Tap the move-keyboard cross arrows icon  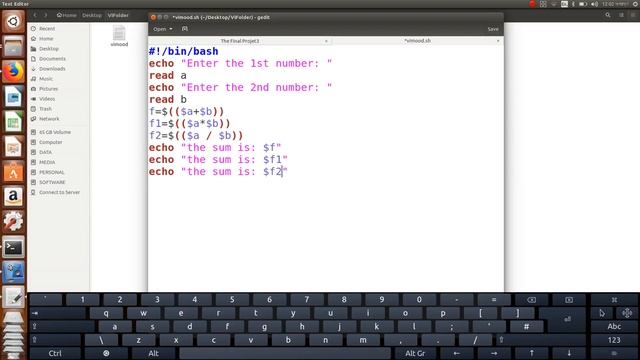627,313
